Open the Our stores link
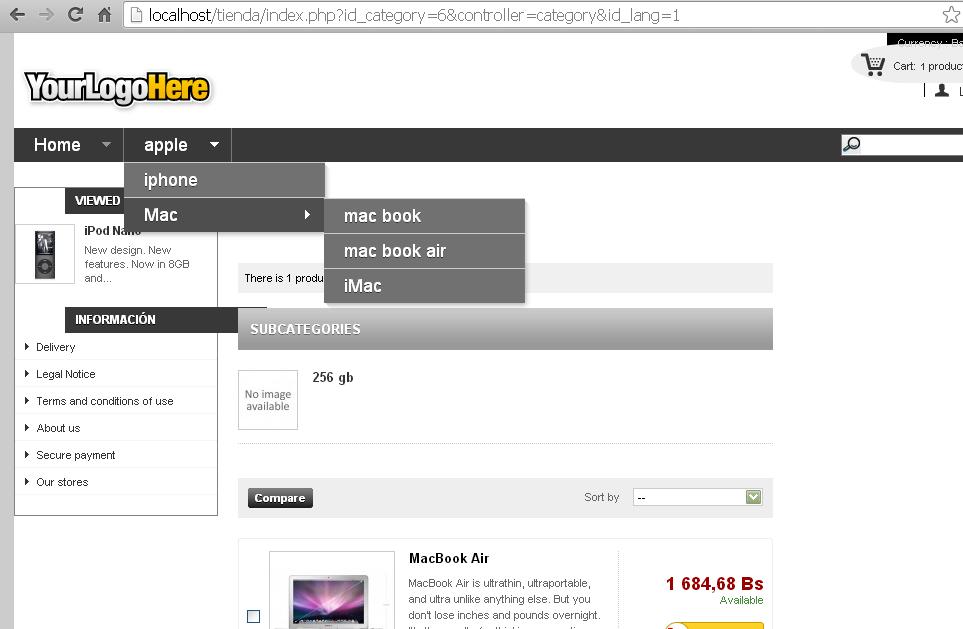This screenshot has width=963, height=629. (62, 482)
